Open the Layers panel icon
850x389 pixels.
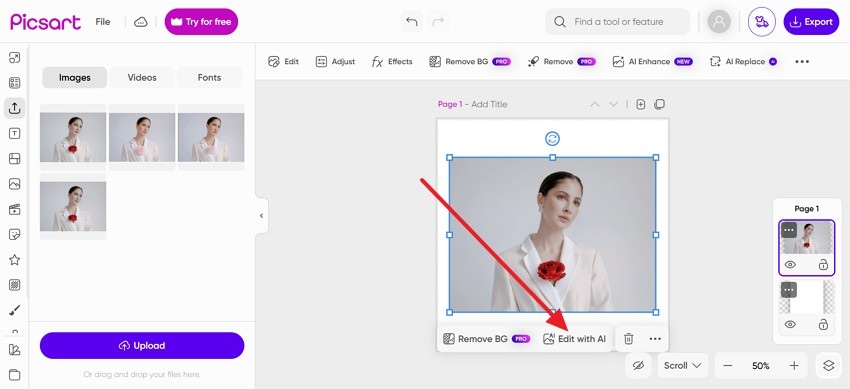click(x=828, y=366)
